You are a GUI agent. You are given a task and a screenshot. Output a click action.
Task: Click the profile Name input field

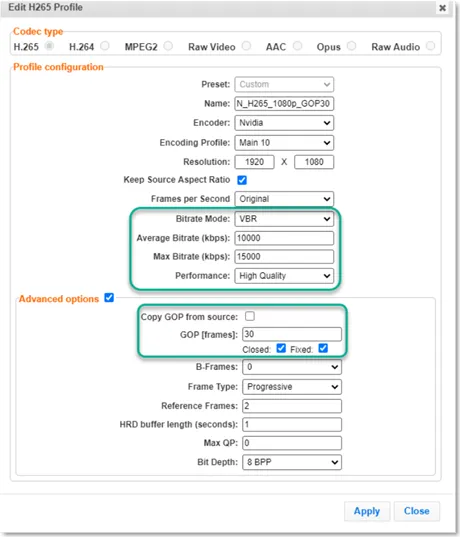(x=284, y=103)
